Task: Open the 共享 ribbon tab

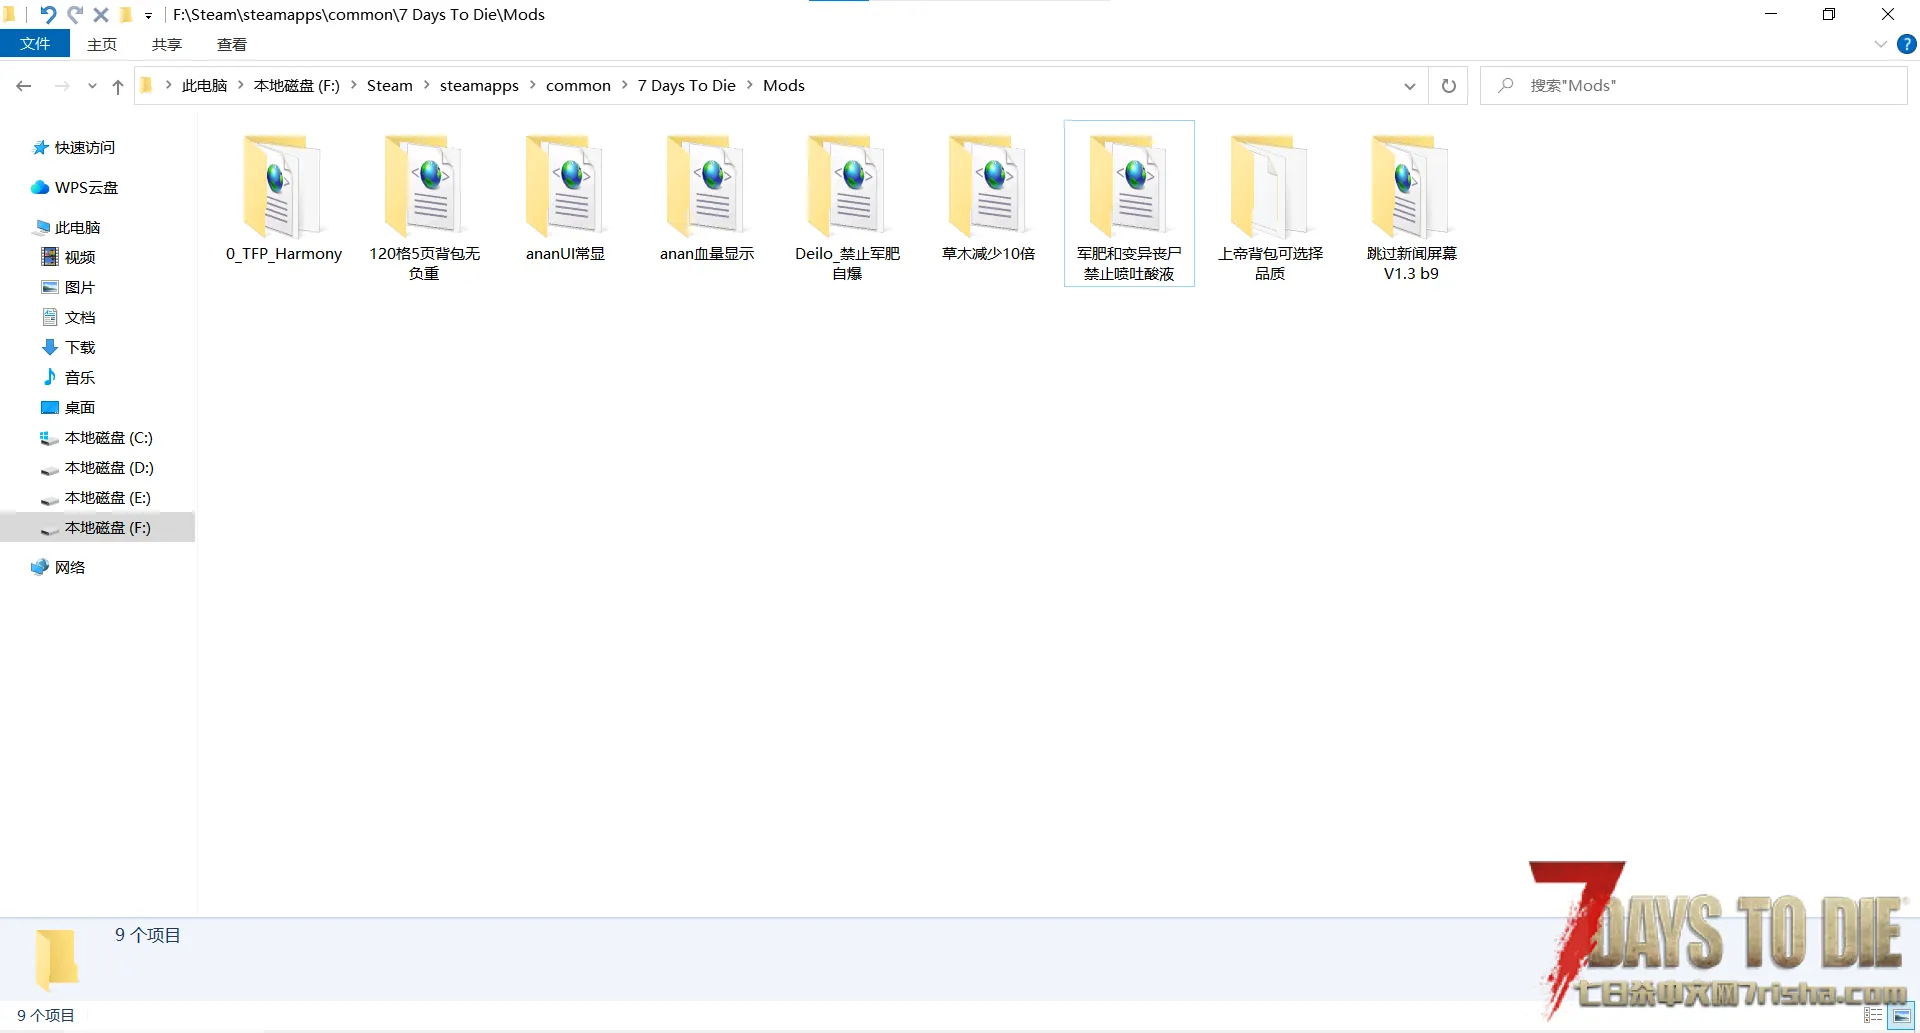Action: point(167,44)
